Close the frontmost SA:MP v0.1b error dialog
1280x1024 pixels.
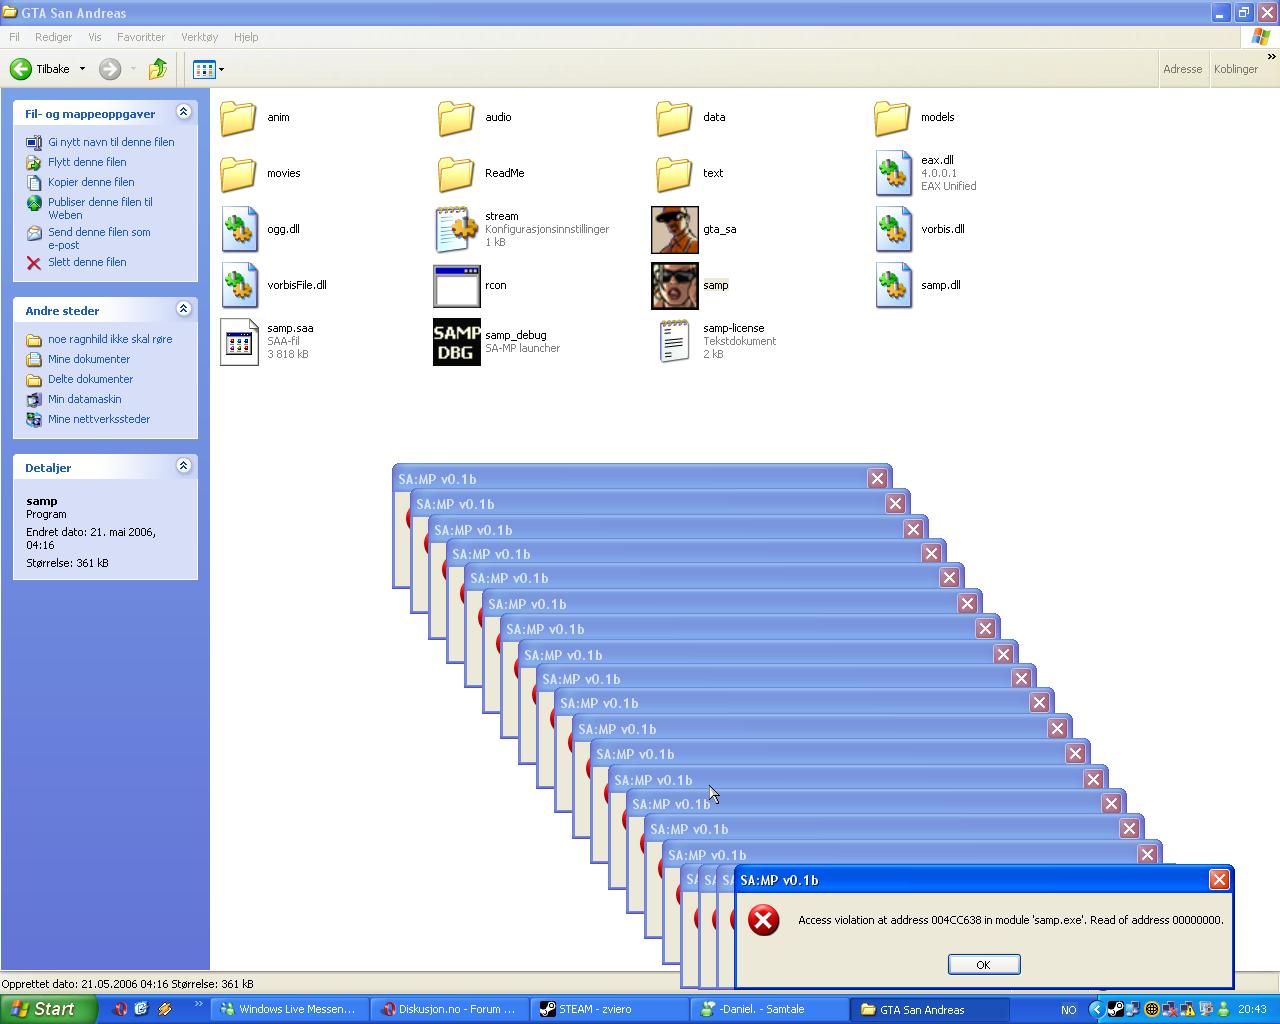pyautogui.click(x=1219, y=879)
